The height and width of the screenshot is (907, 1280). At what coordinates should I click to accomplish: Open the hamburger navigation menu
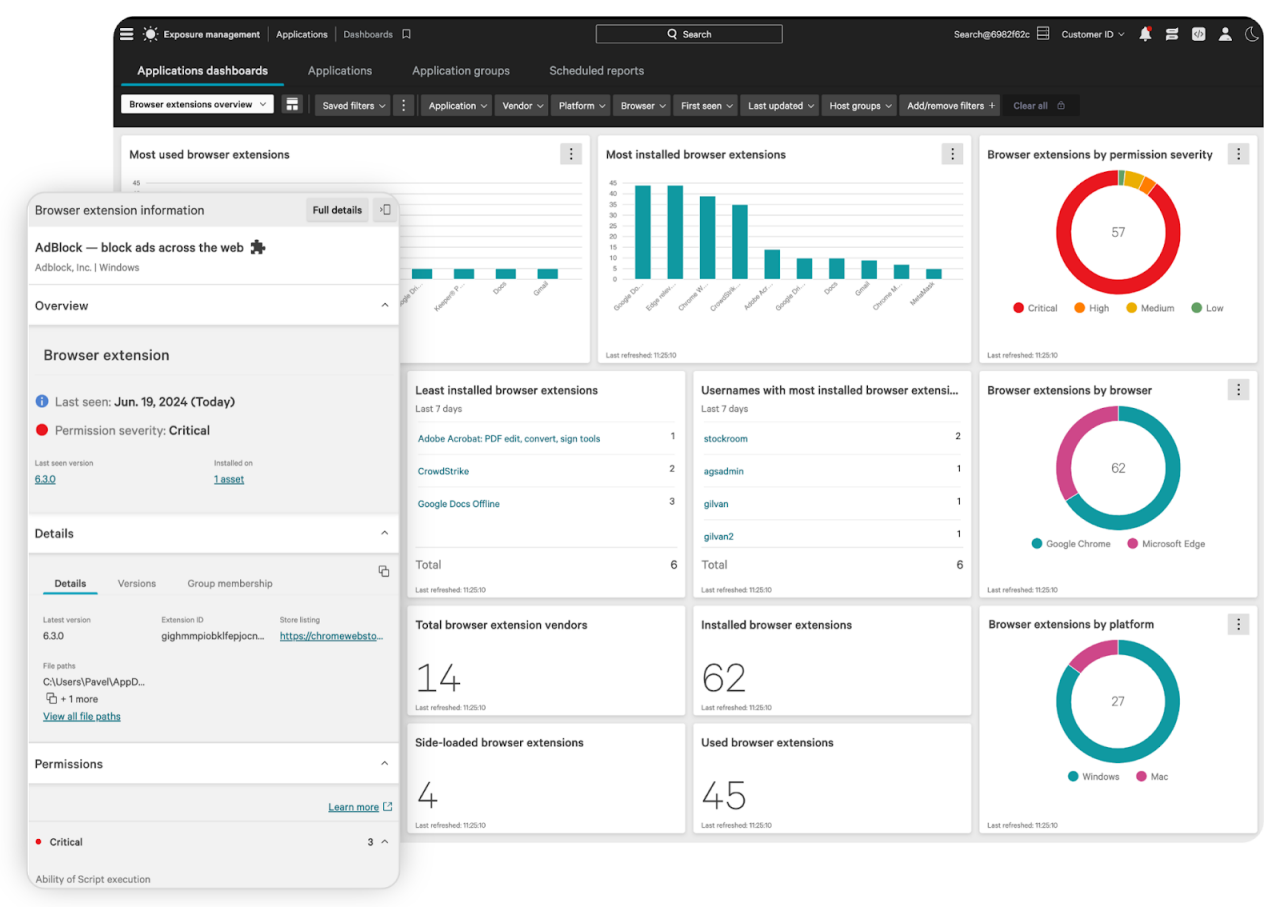tap(126, 34)
